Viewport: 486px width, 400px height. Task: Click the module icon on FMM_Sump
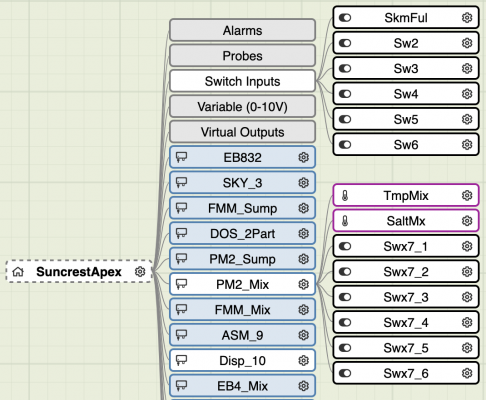click(x=181, y=208)
